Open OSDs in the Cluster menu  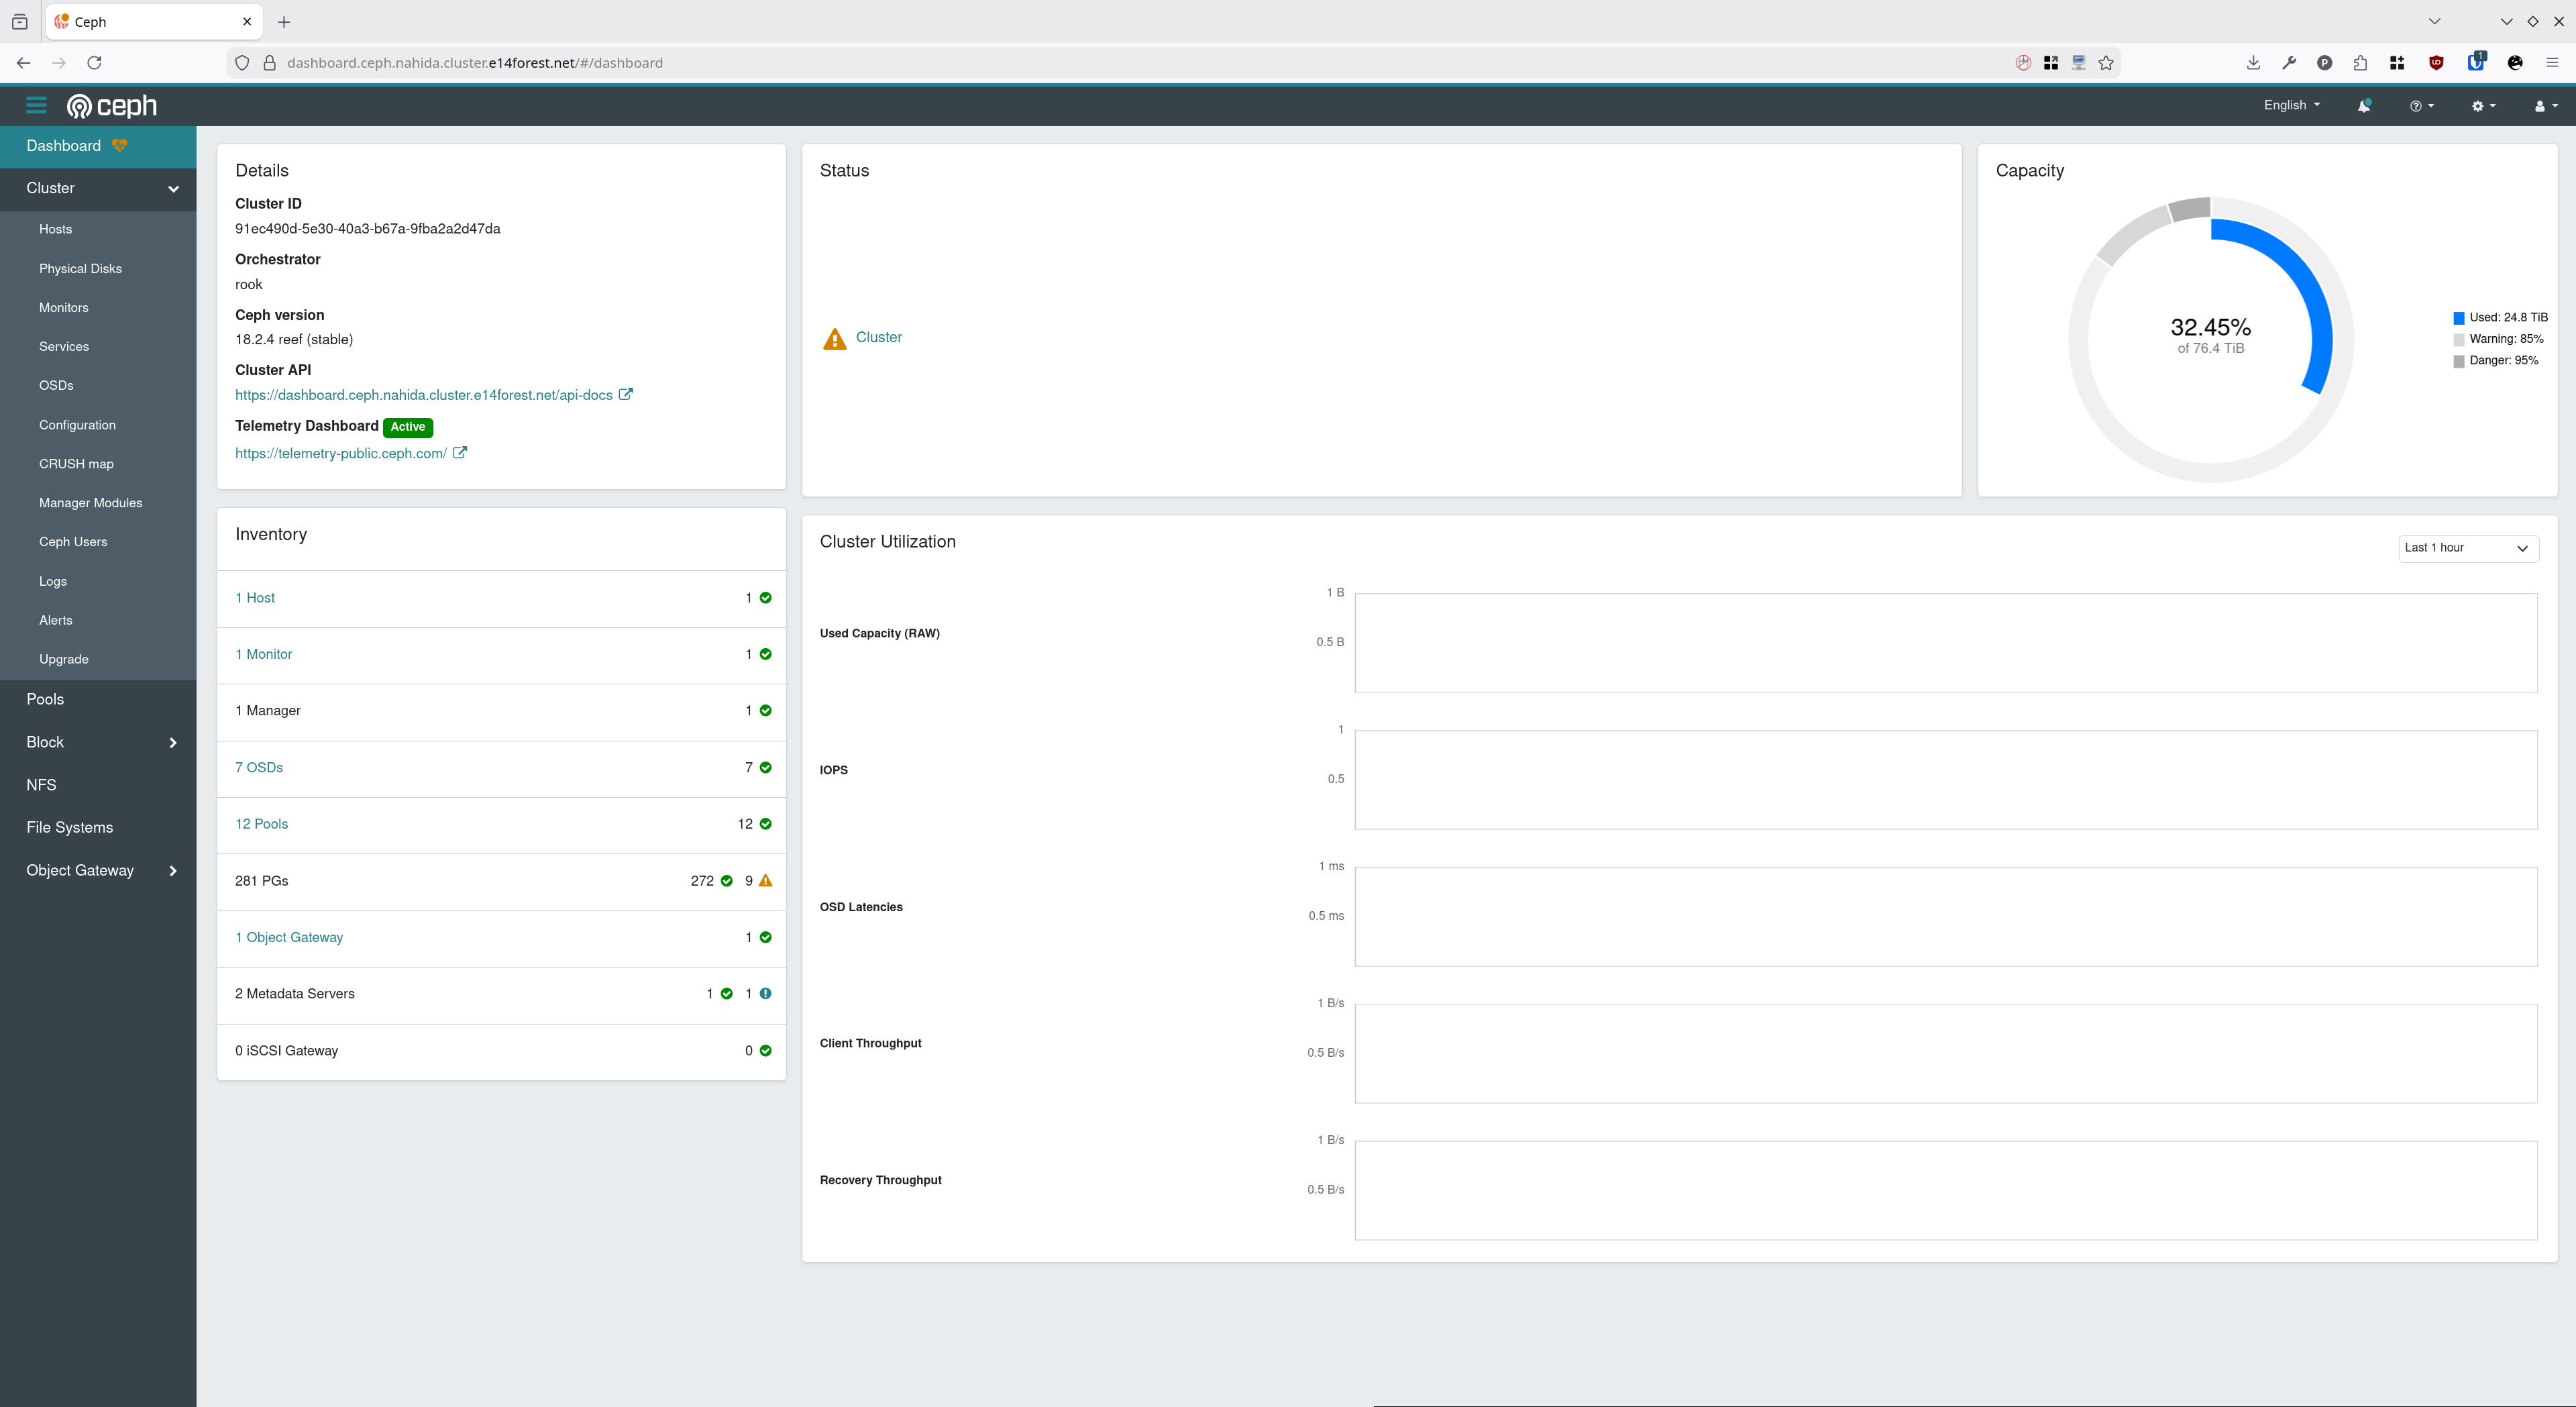pos(56,386)
